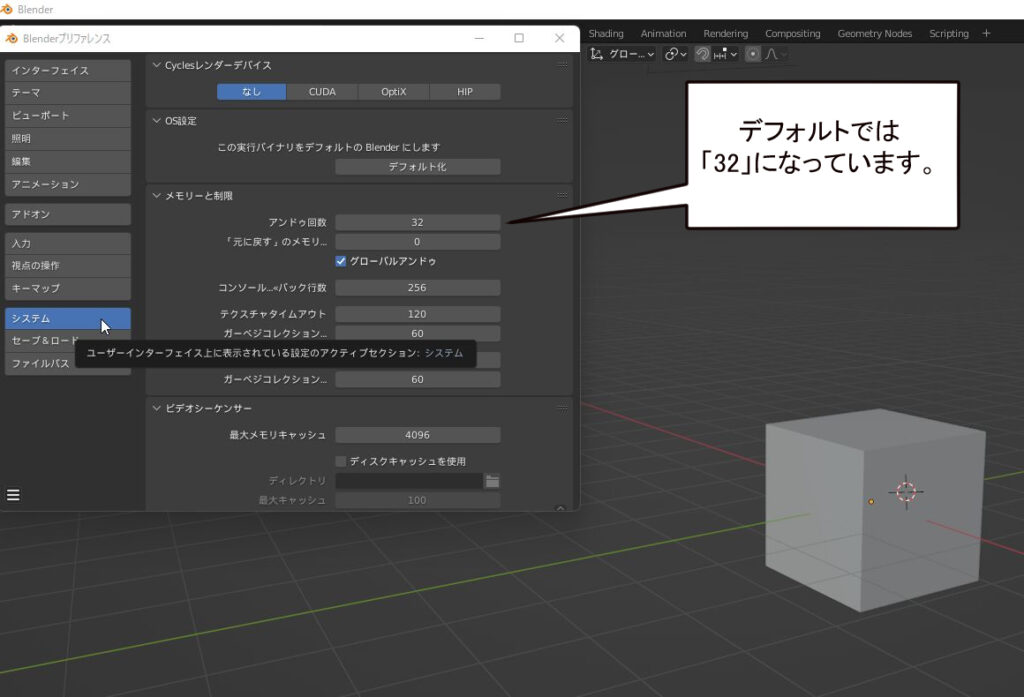Open the 視点の操作 preferences section
The image size is (1024, 697).
pyautogui.click(x=68, y=266)
